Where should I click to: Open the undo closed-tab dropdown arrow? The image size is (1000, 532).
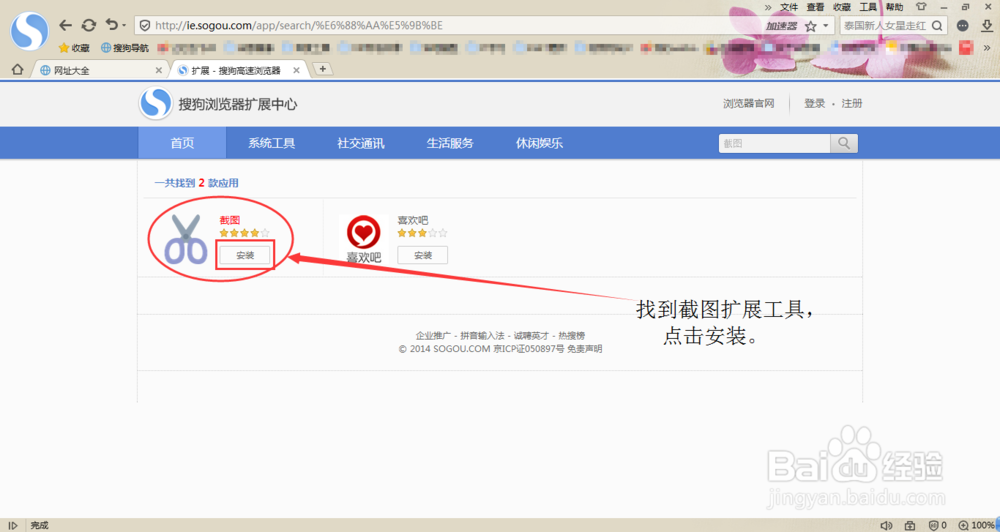pos(124,26)
